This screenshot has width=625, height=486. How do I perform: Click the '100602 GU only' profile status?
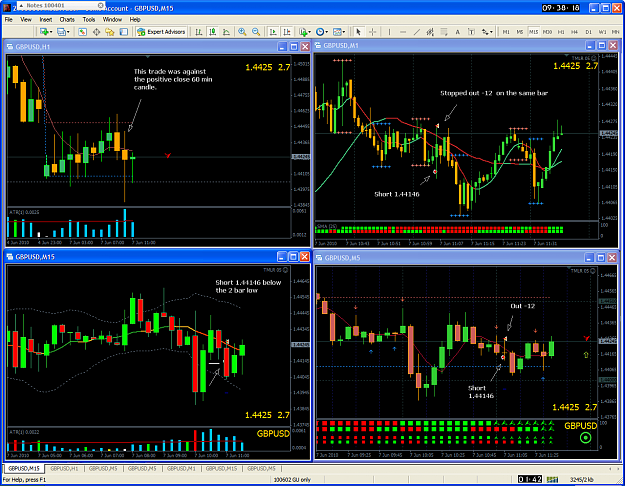coord(292,480)
